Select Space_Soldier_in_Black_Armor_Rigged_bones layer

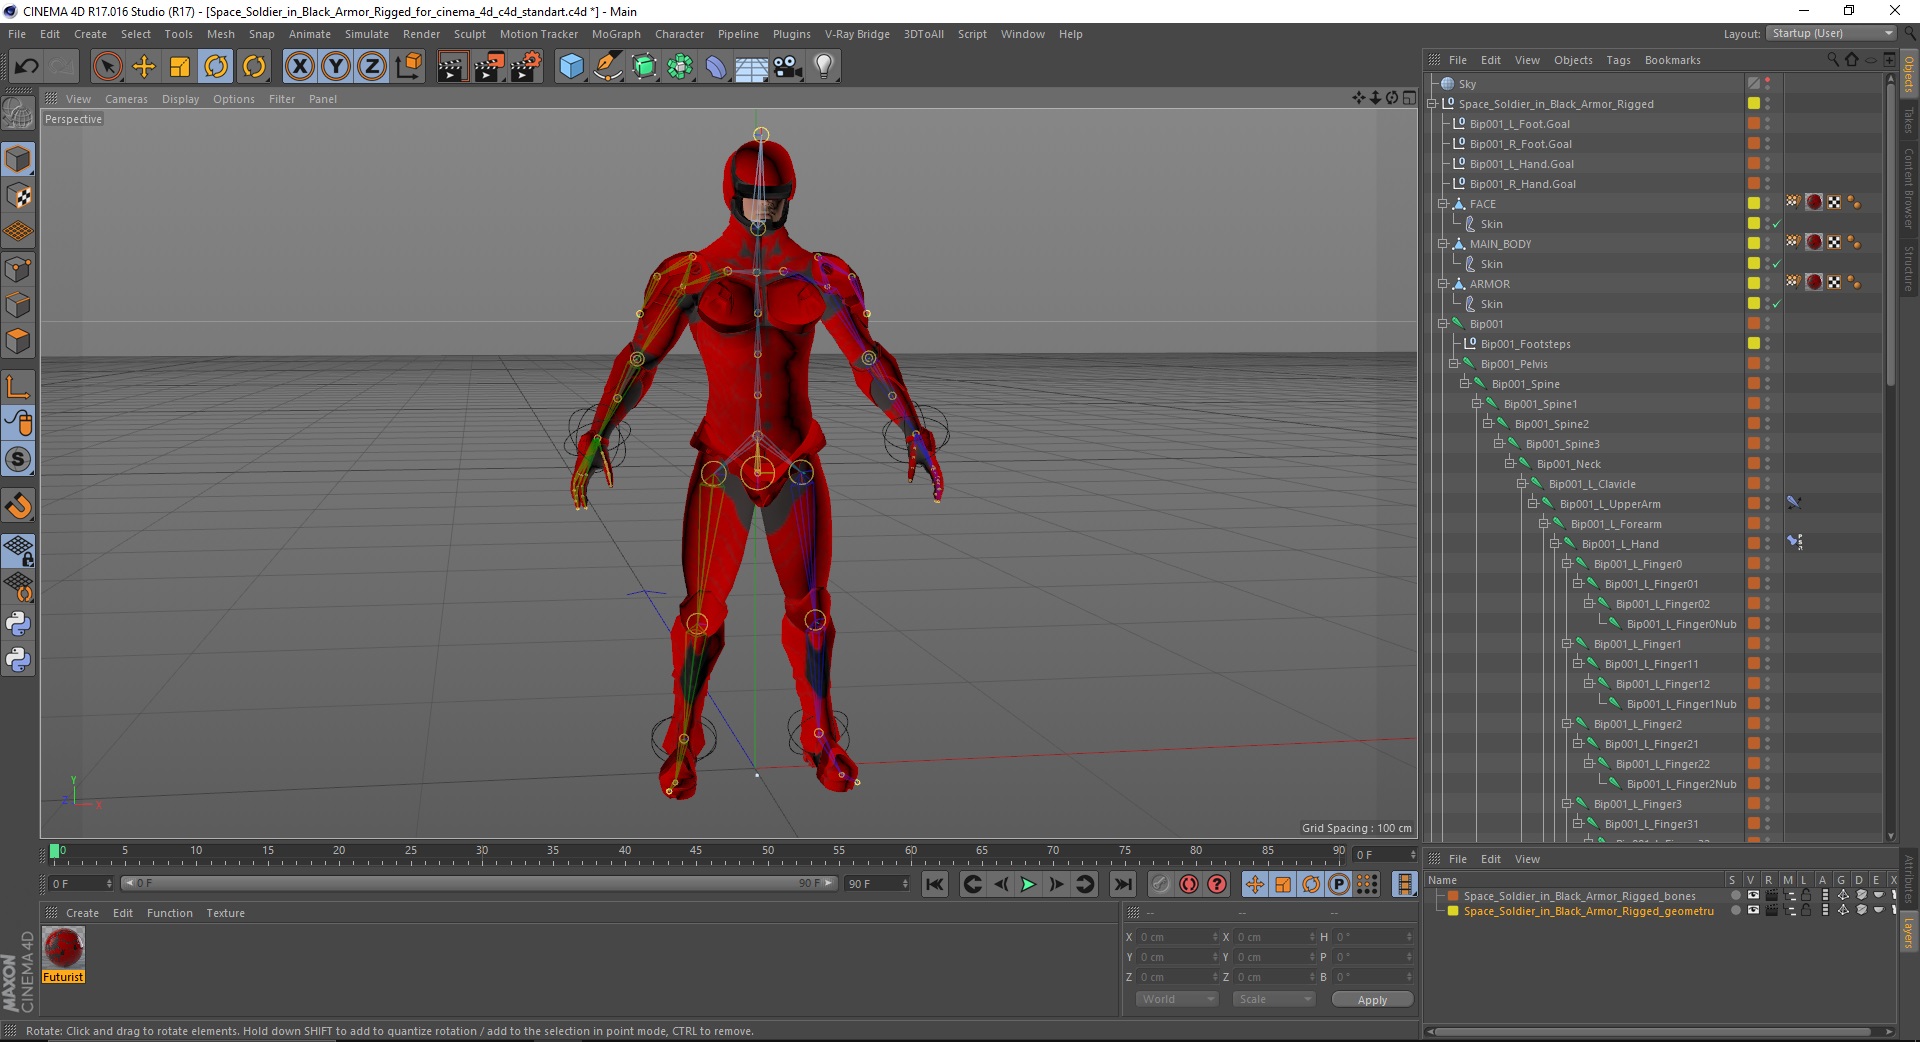pyautogui.click(x=1579, y=896)
